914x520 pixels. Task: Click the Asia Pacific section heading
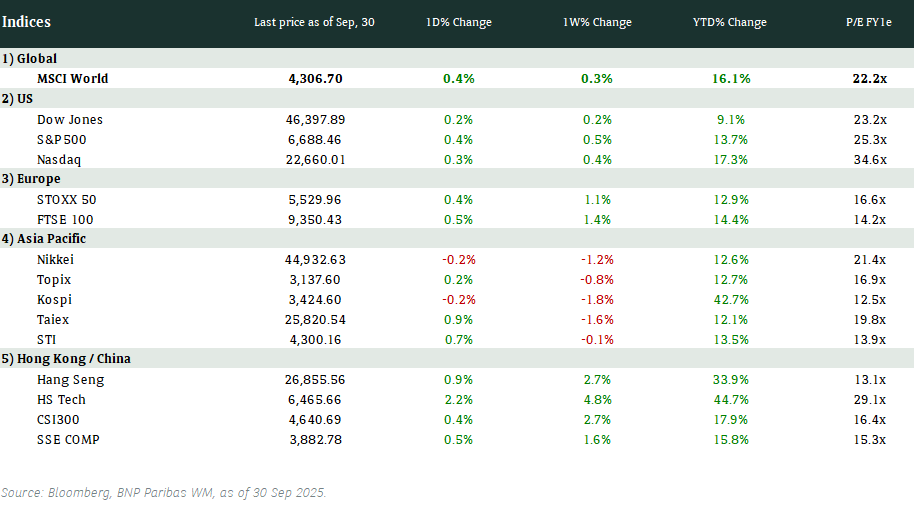click(x=44, y=239)
